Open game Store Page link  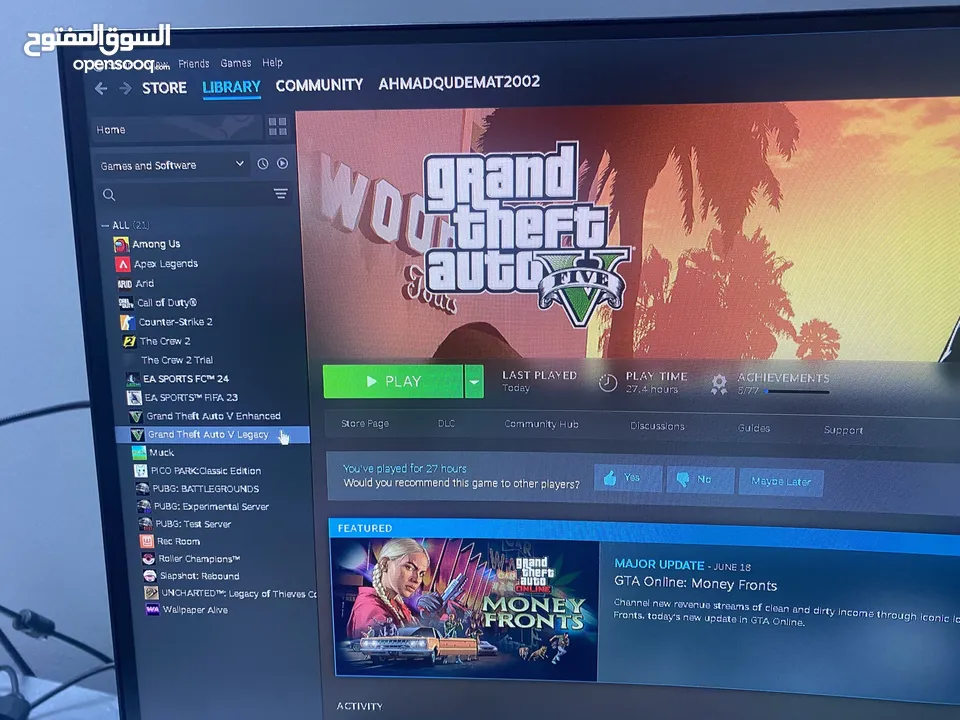365,424
